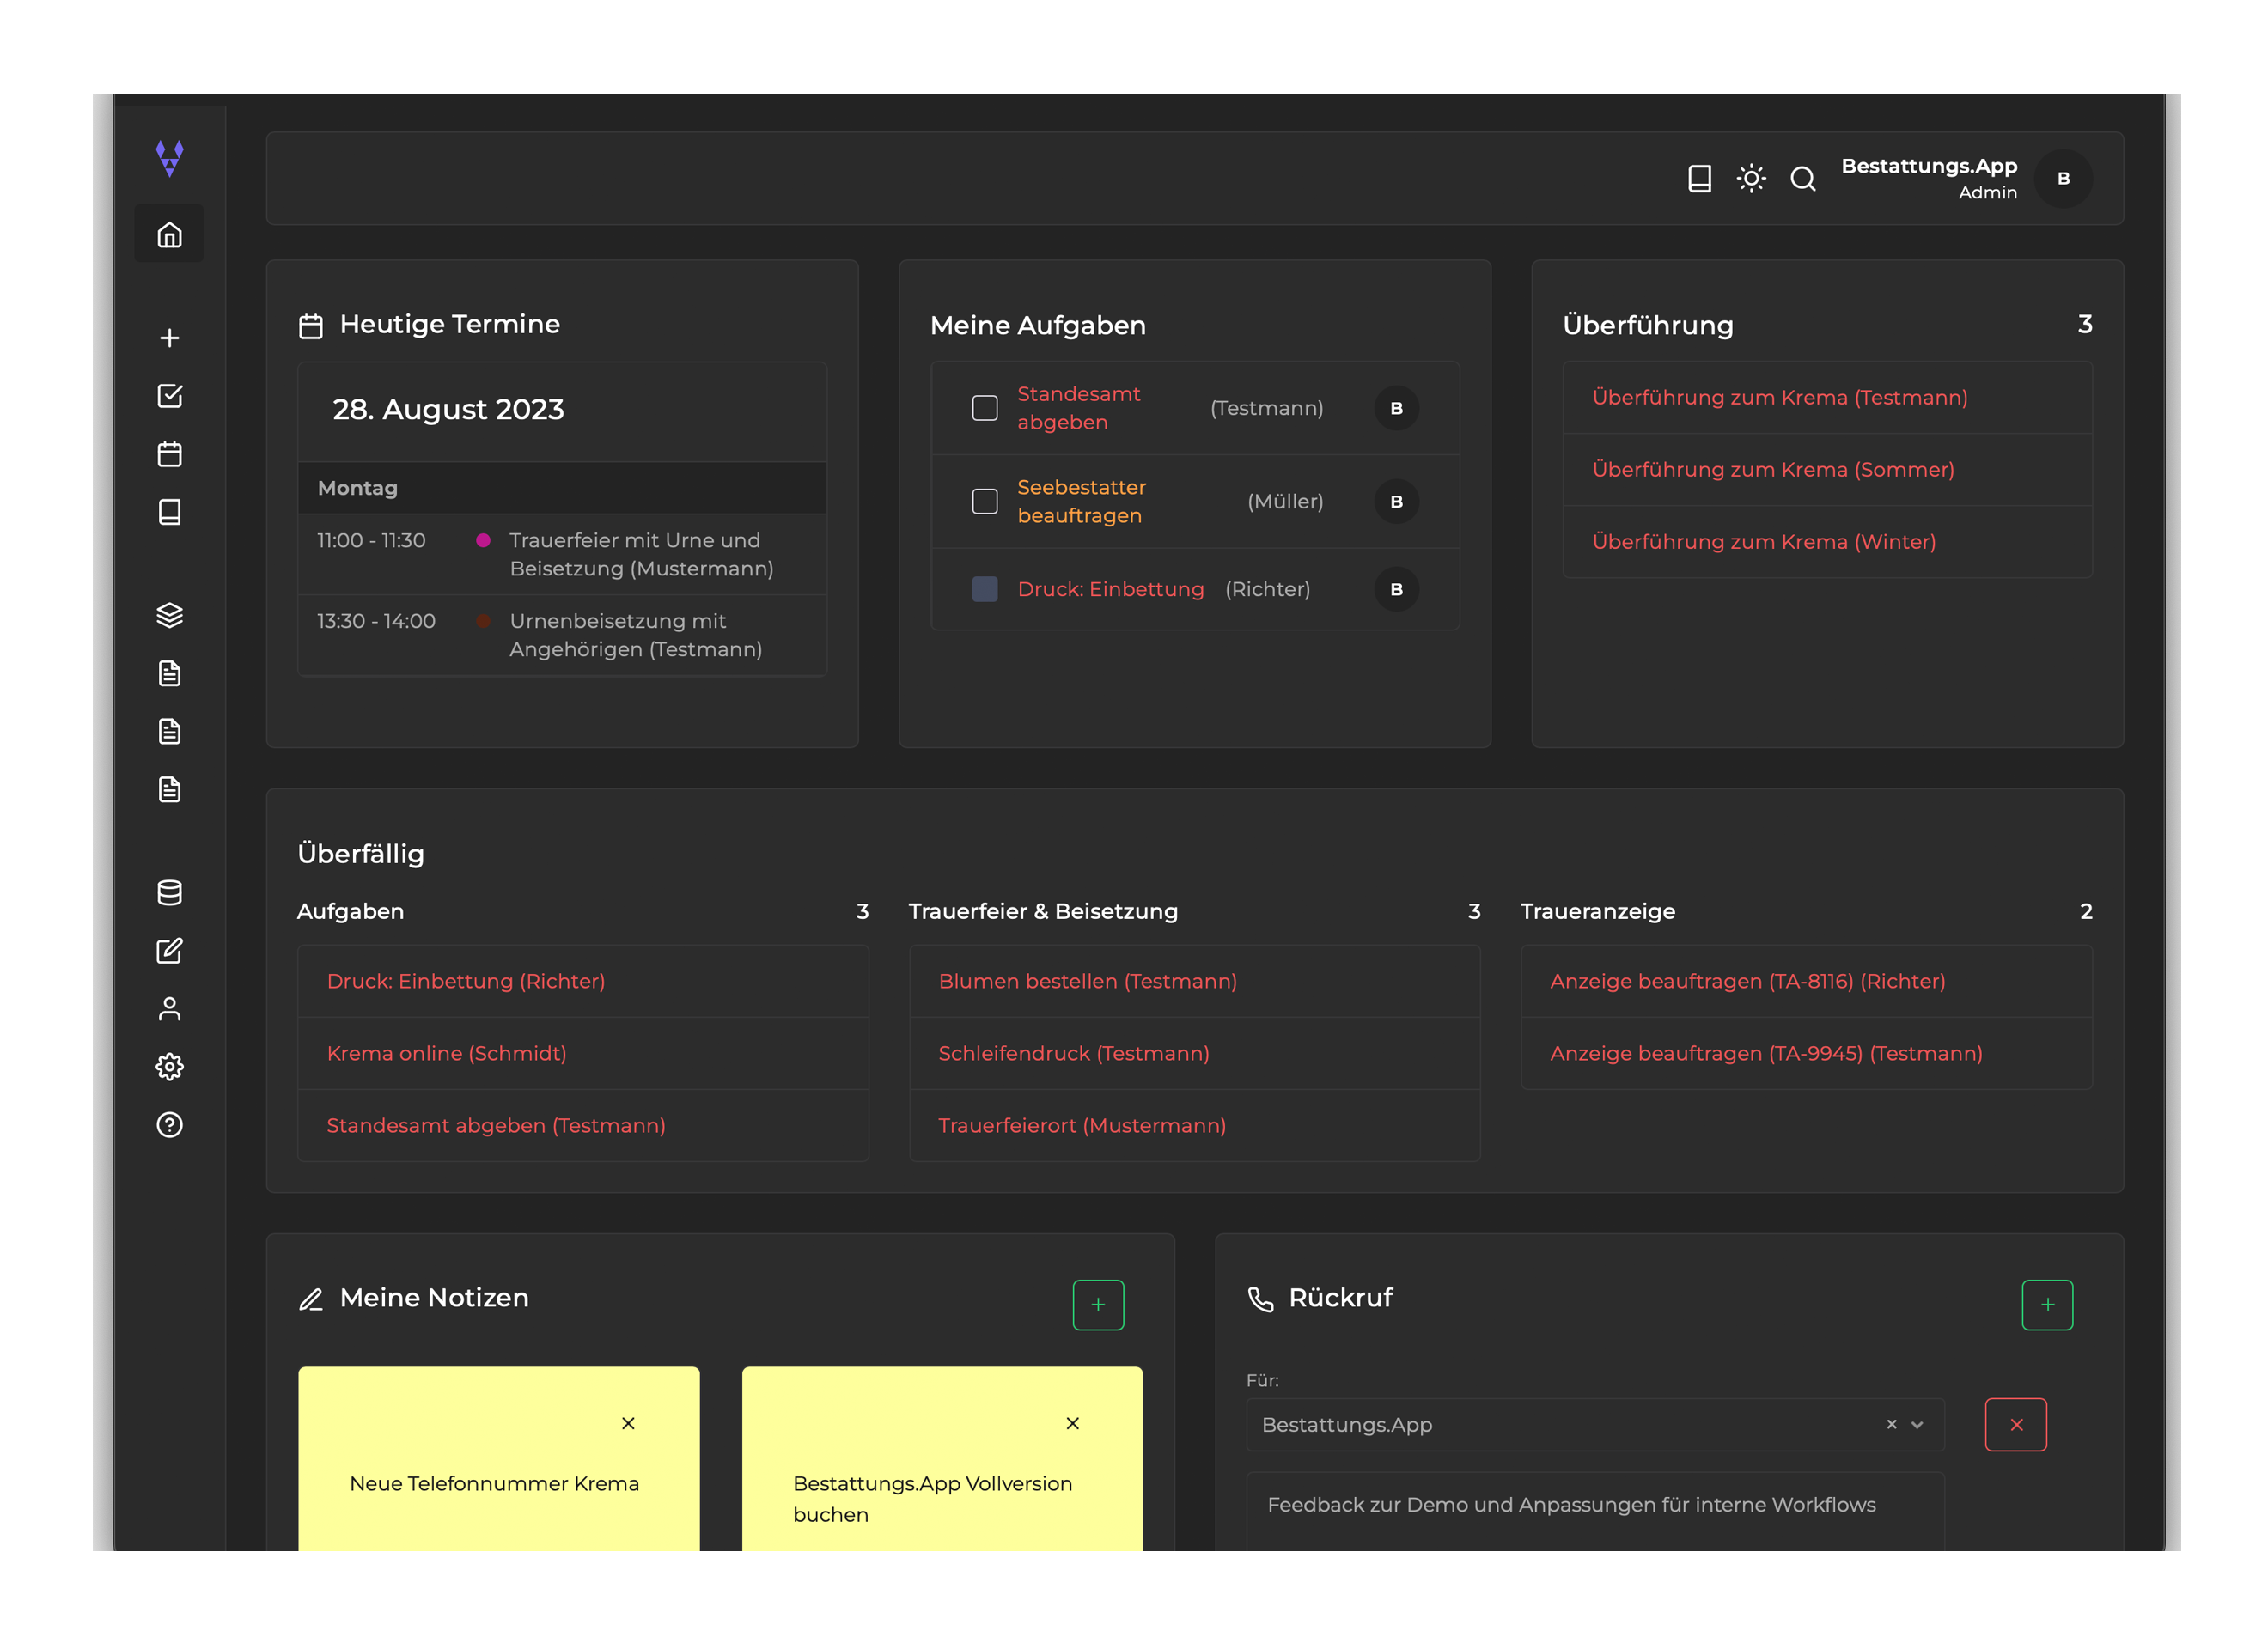Click the Überführung count 3
This screenshot has width=2268, height=1649.
(2084, 324)
